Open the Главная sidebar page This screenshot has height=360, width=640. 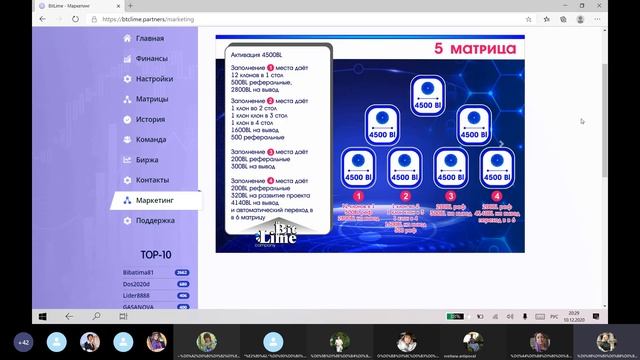pyautogui.click(x=150, y=38)
